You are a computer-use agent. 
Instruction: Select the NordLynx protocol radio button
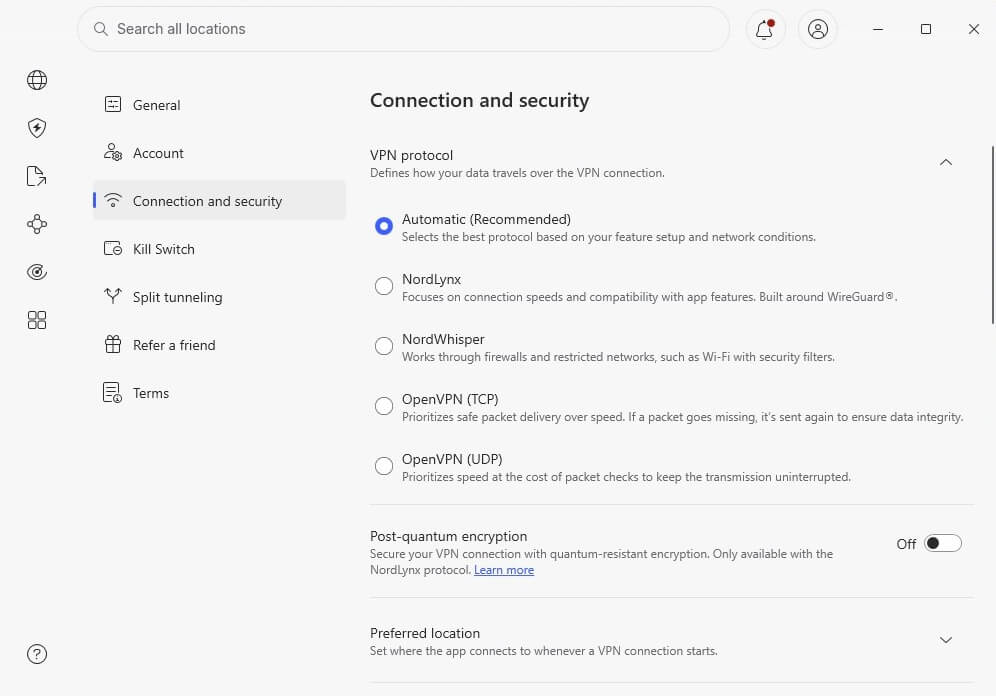pyautogui.click(x=384, y=286)
